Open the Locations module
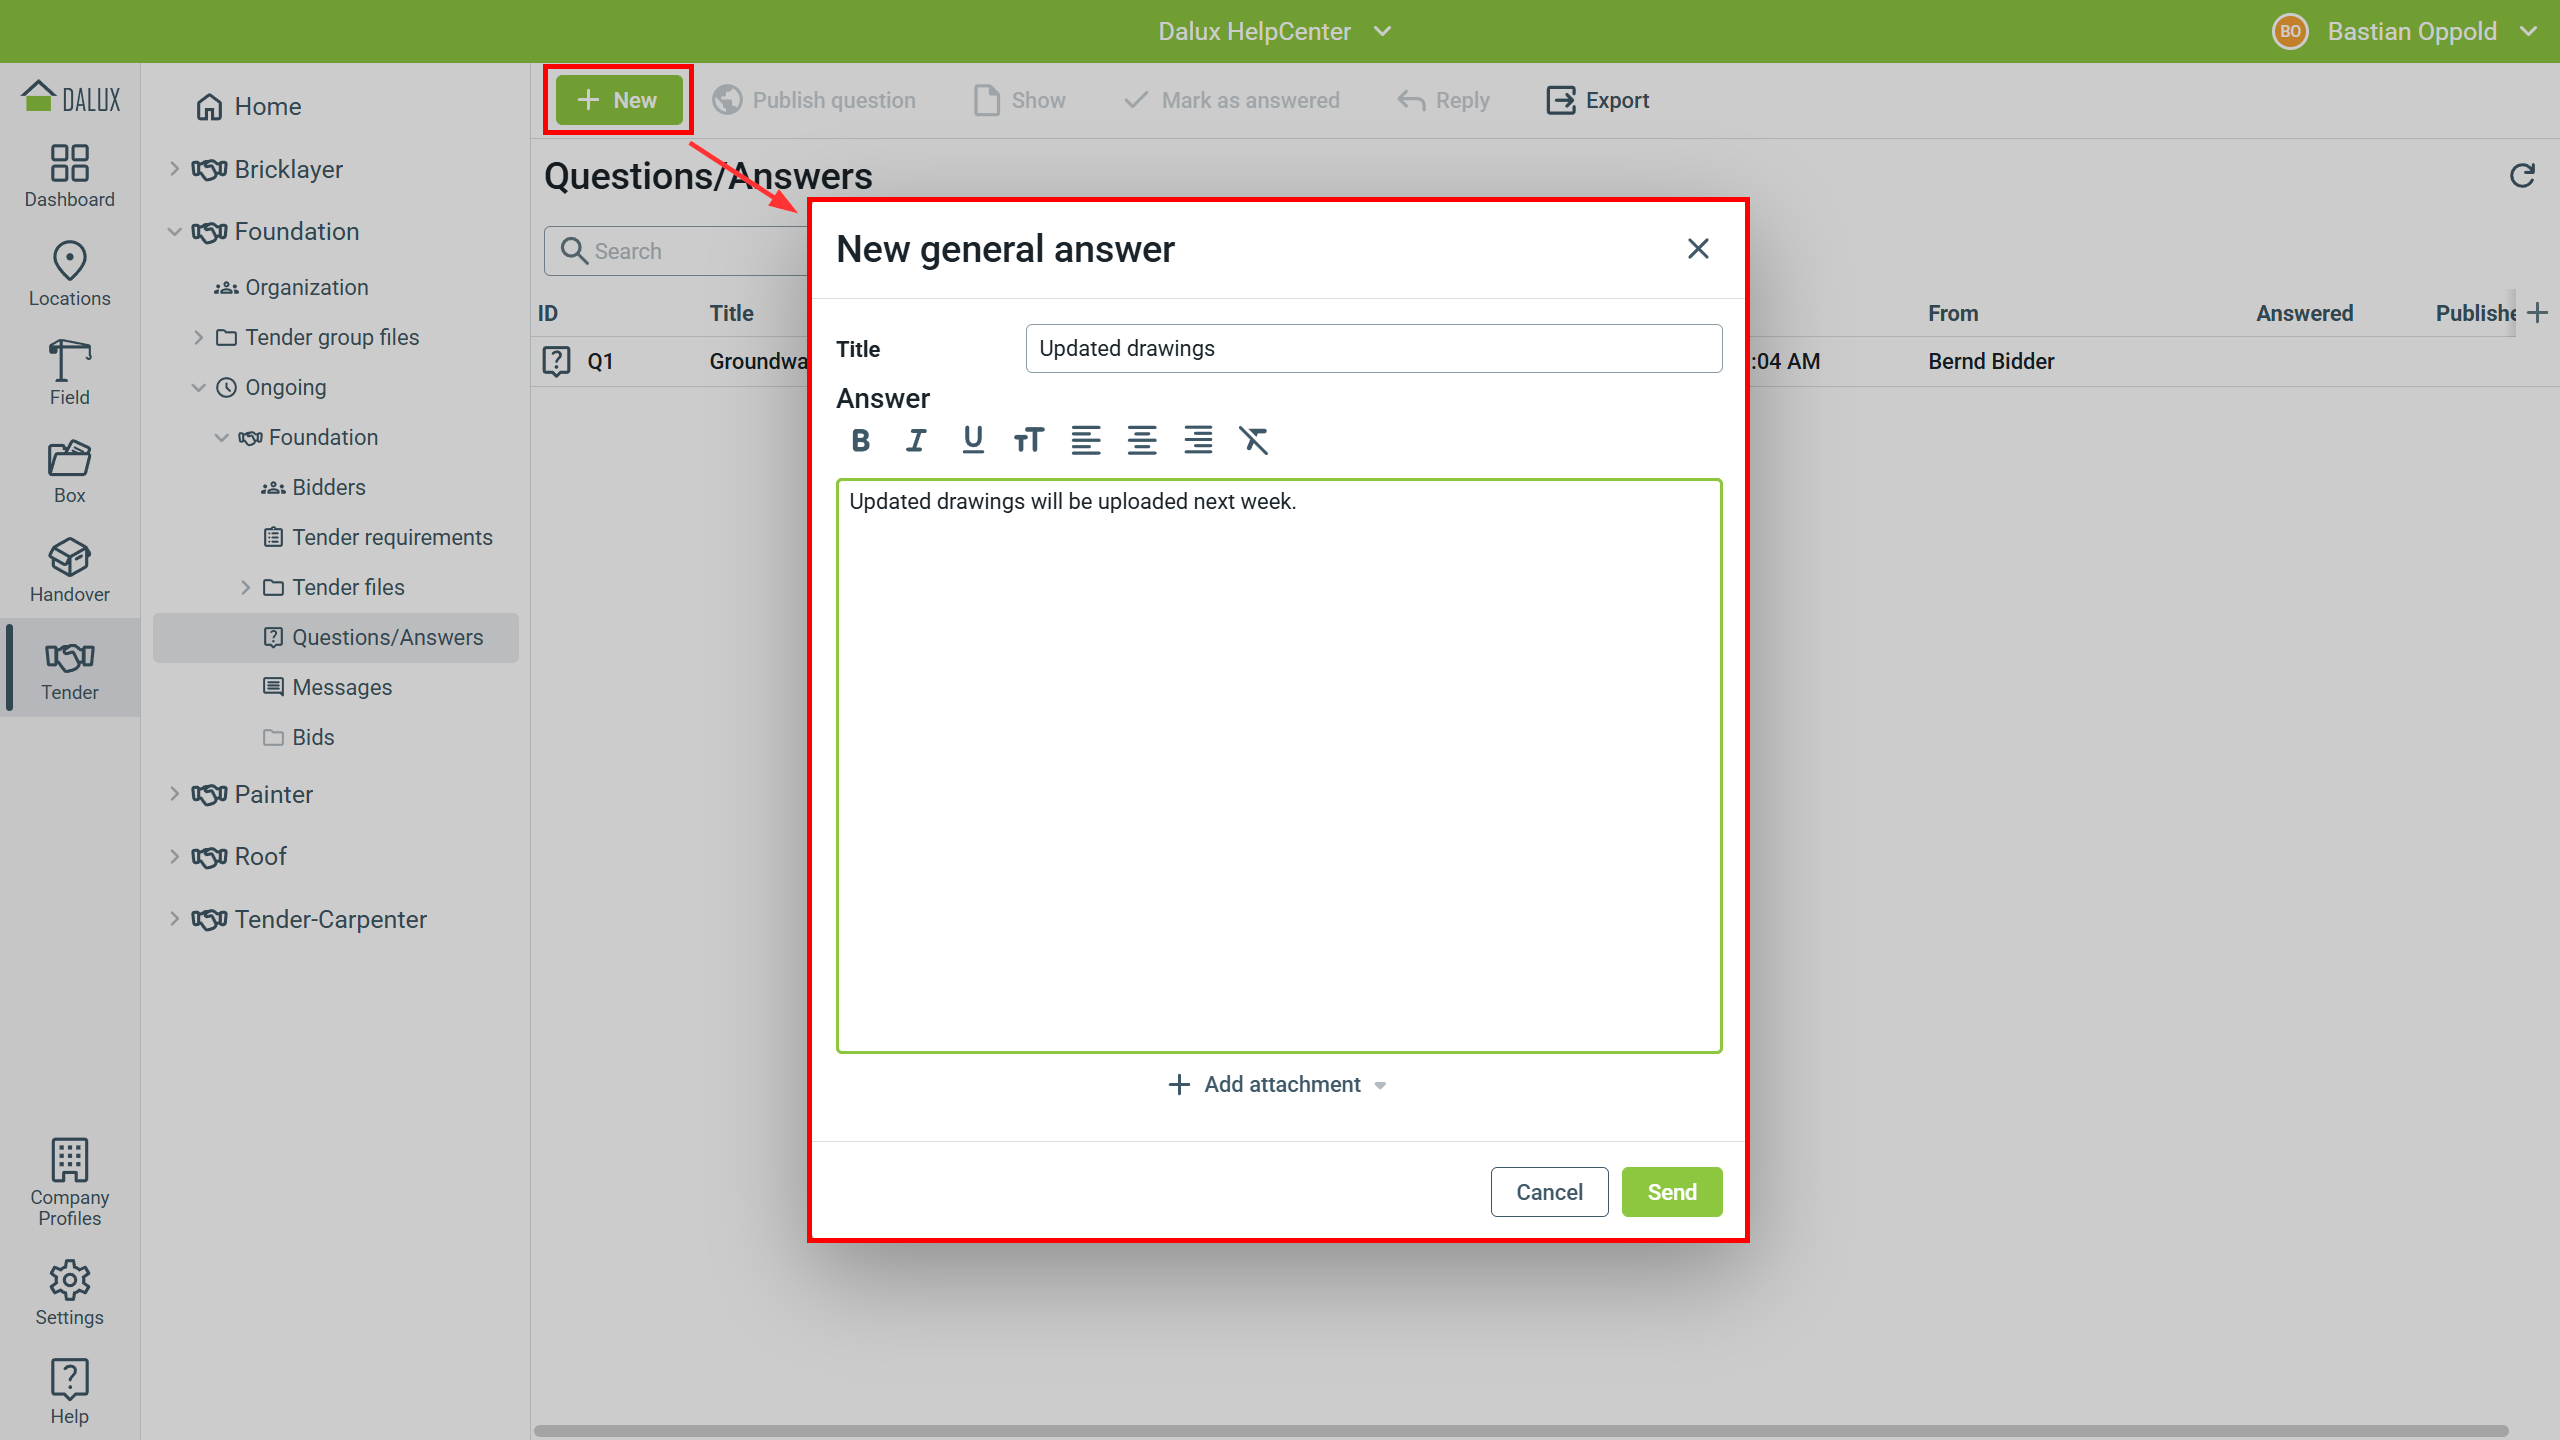 (70, 275)
